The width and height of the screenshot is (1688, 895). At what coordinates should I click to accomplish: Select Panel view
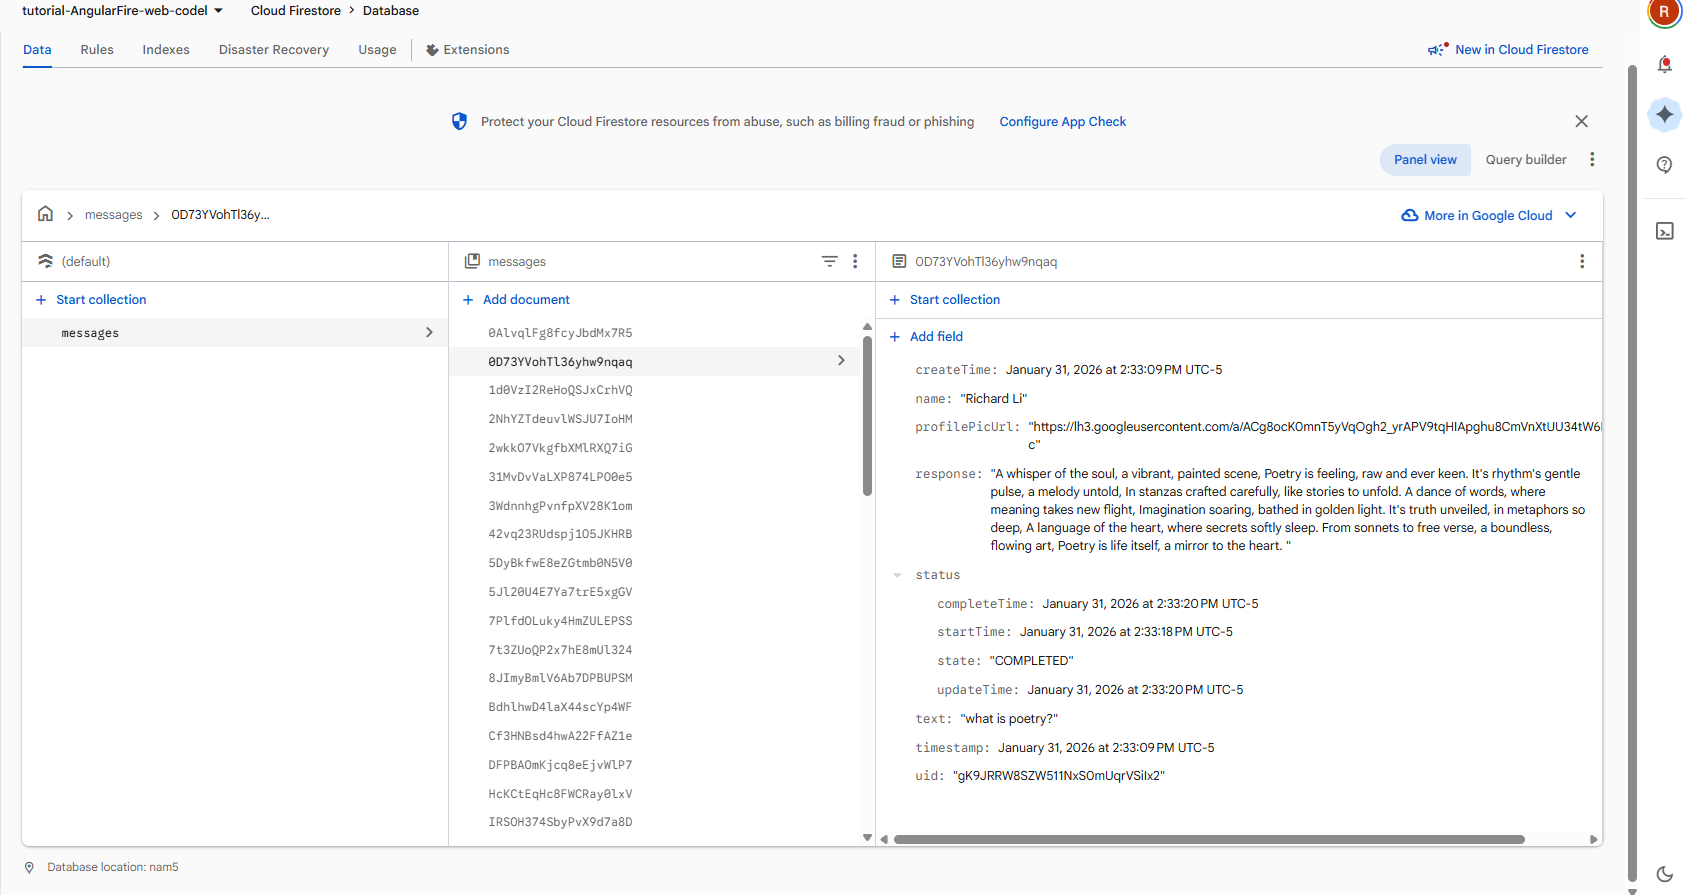1425,160
